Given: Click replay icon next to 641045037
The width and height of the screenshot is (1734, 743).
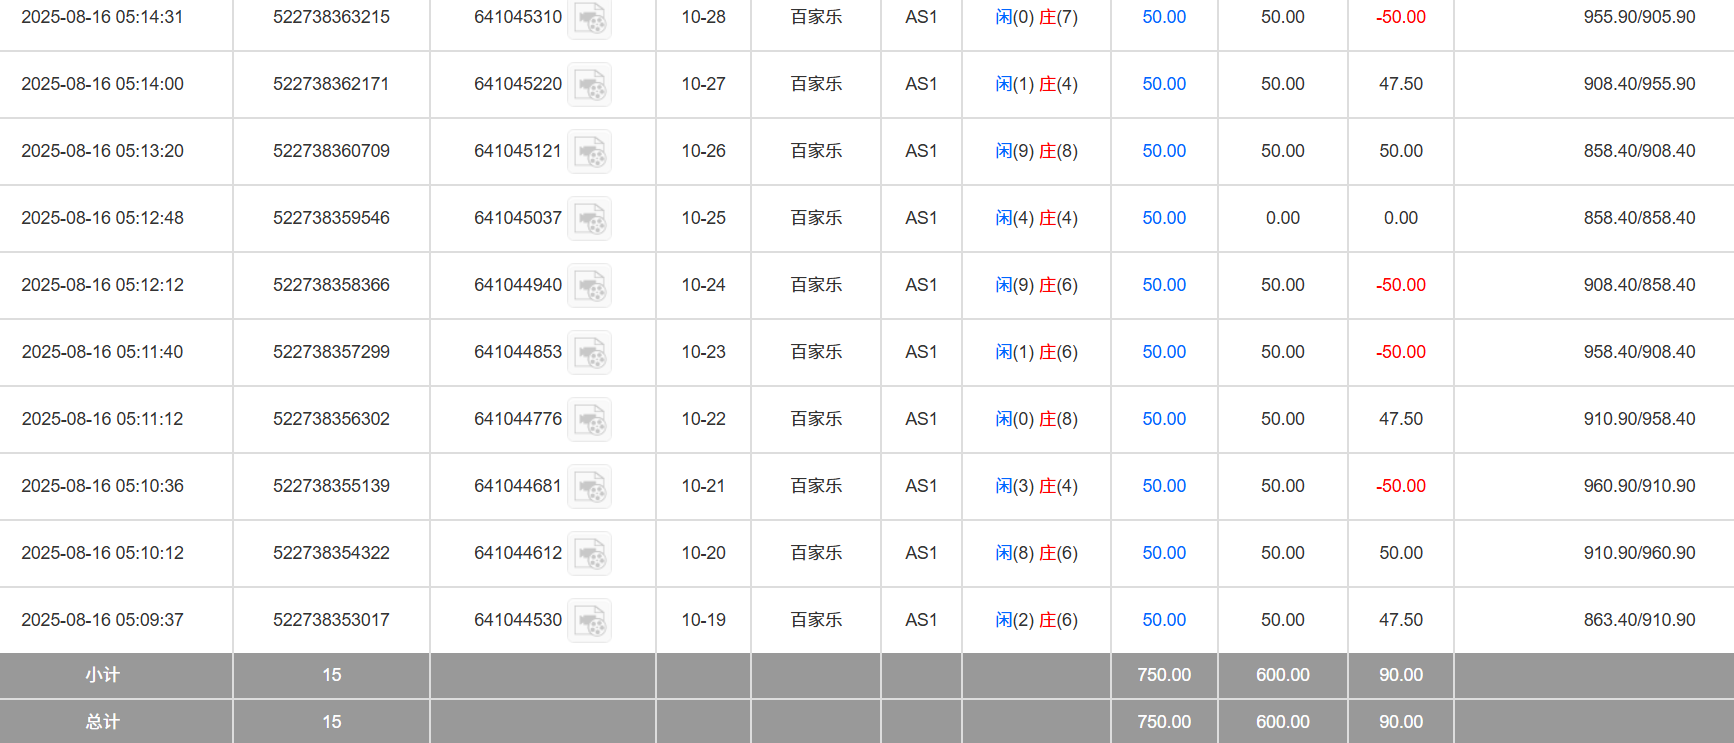Looking at the screenshot, I should coord(589,219).
